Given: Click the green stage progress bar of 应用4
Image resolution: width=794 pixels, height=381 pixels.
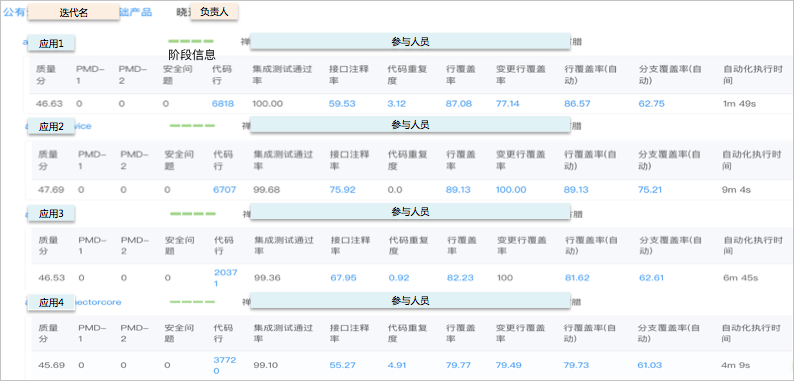Looking at the screenshot, I should [x=192, y=302].
